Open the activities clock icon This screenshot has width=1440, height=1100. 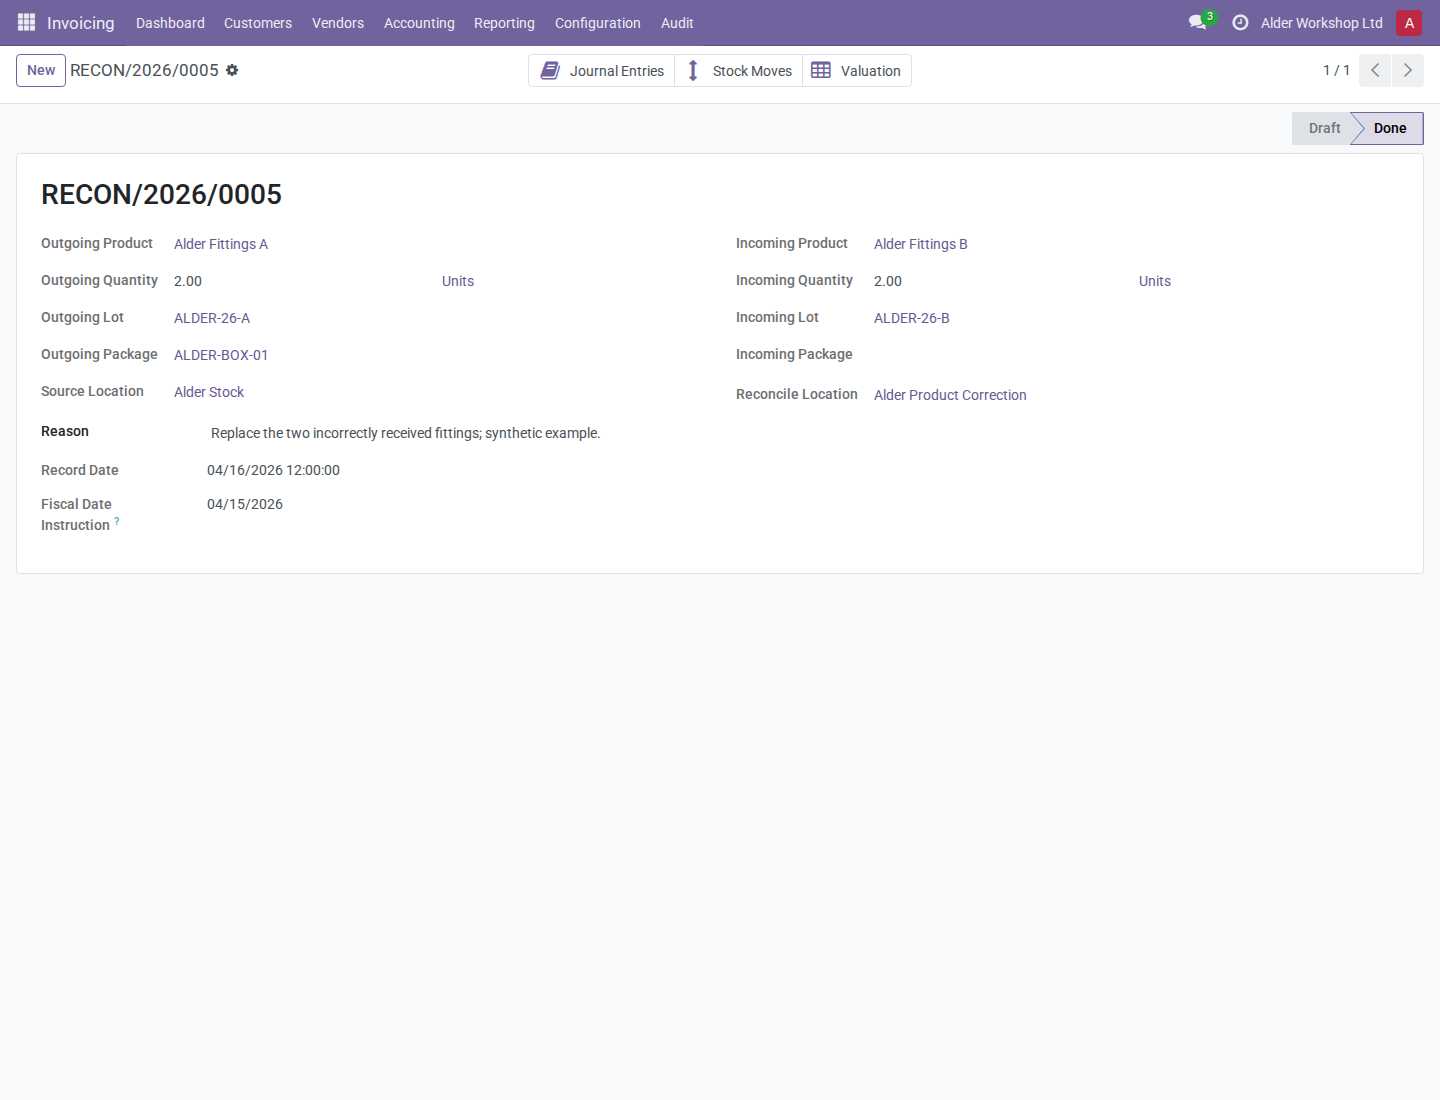pos(1240,22)
